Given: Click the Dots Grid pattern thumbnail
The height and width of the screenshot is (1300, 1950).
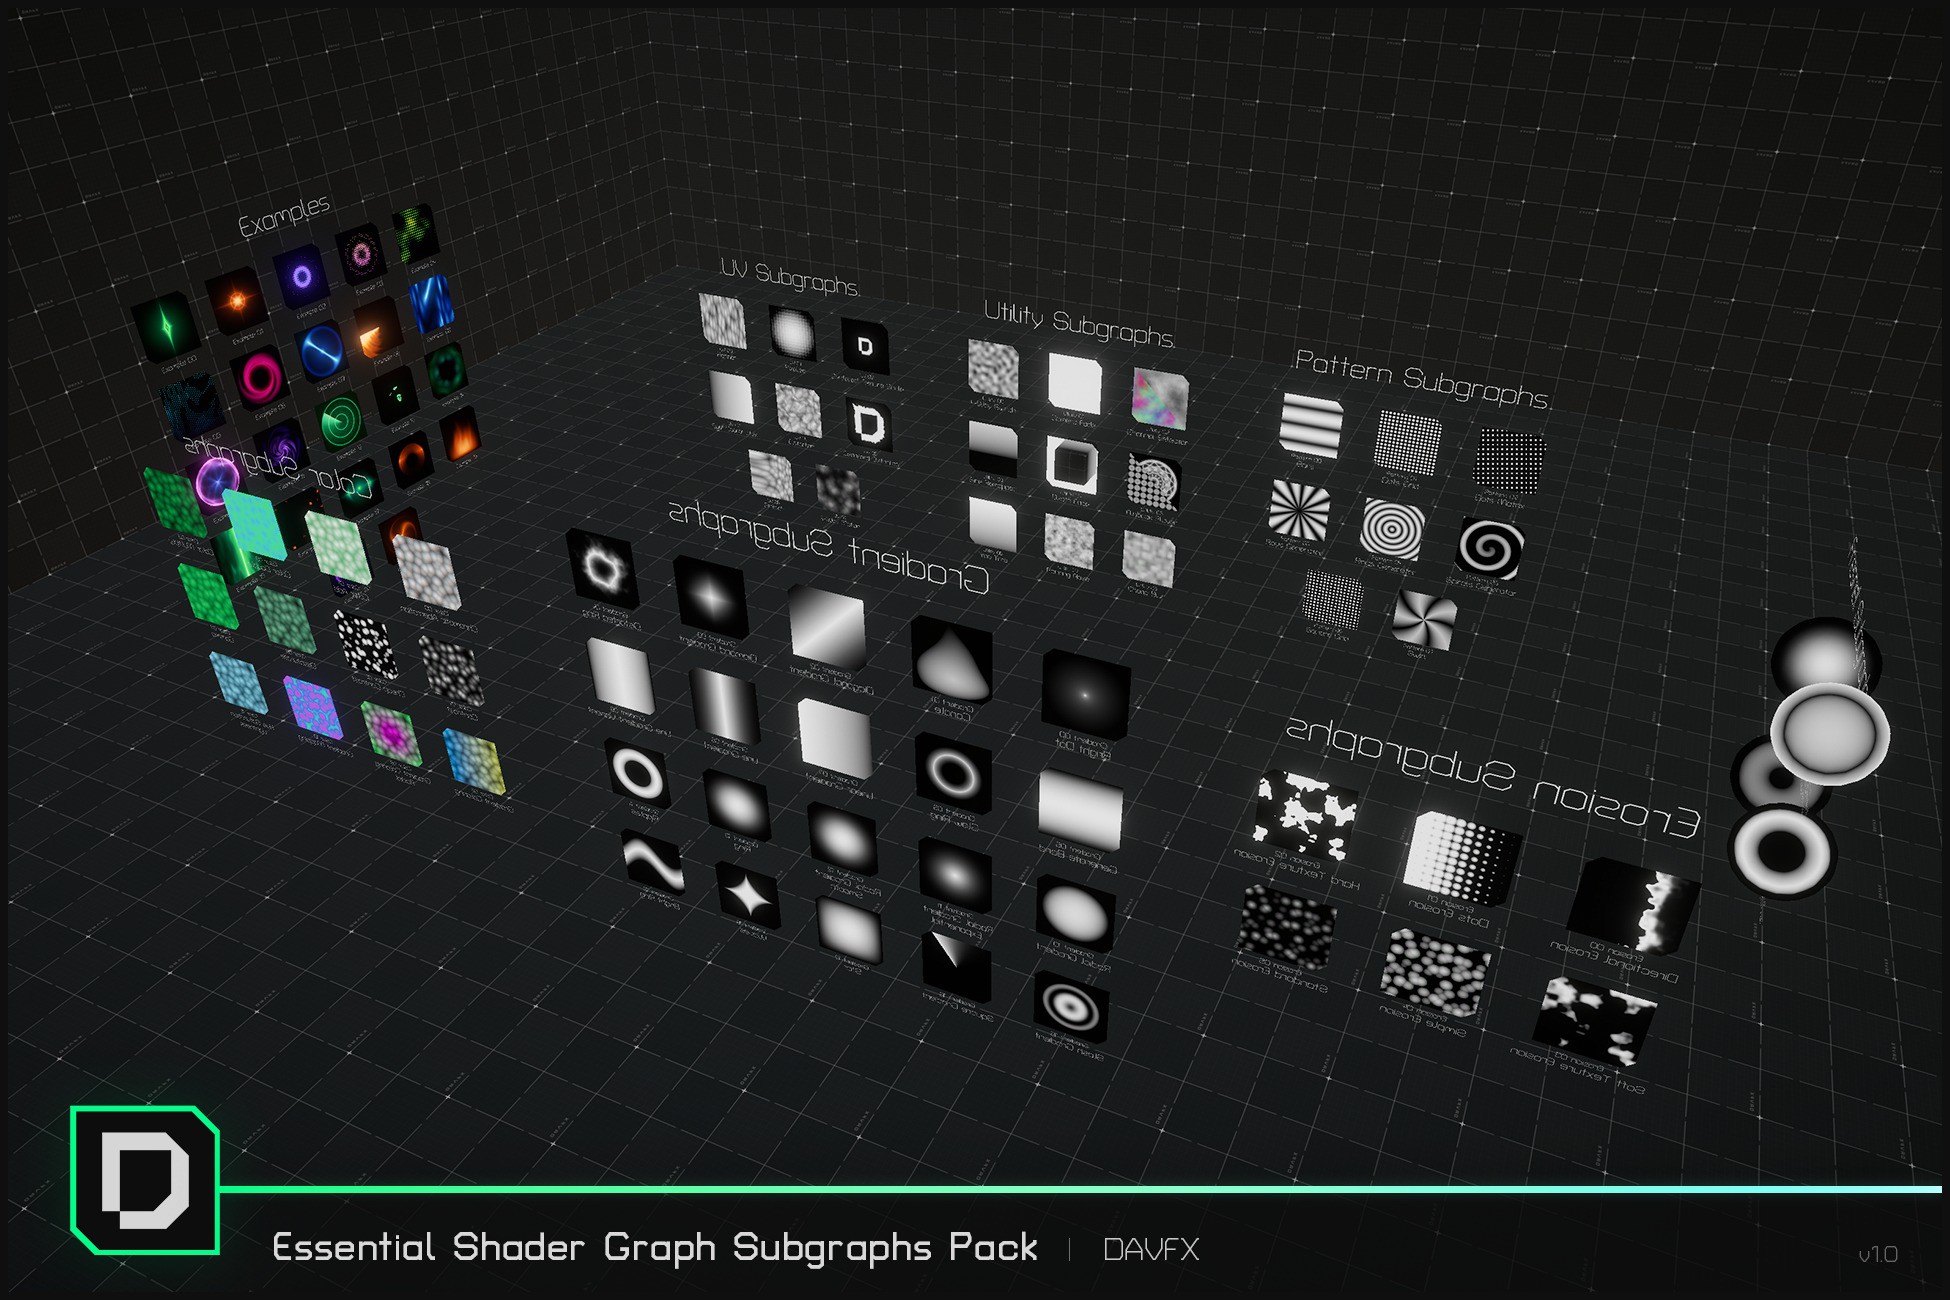Looking at the screenshot, I should click(x=1409, y=442).
